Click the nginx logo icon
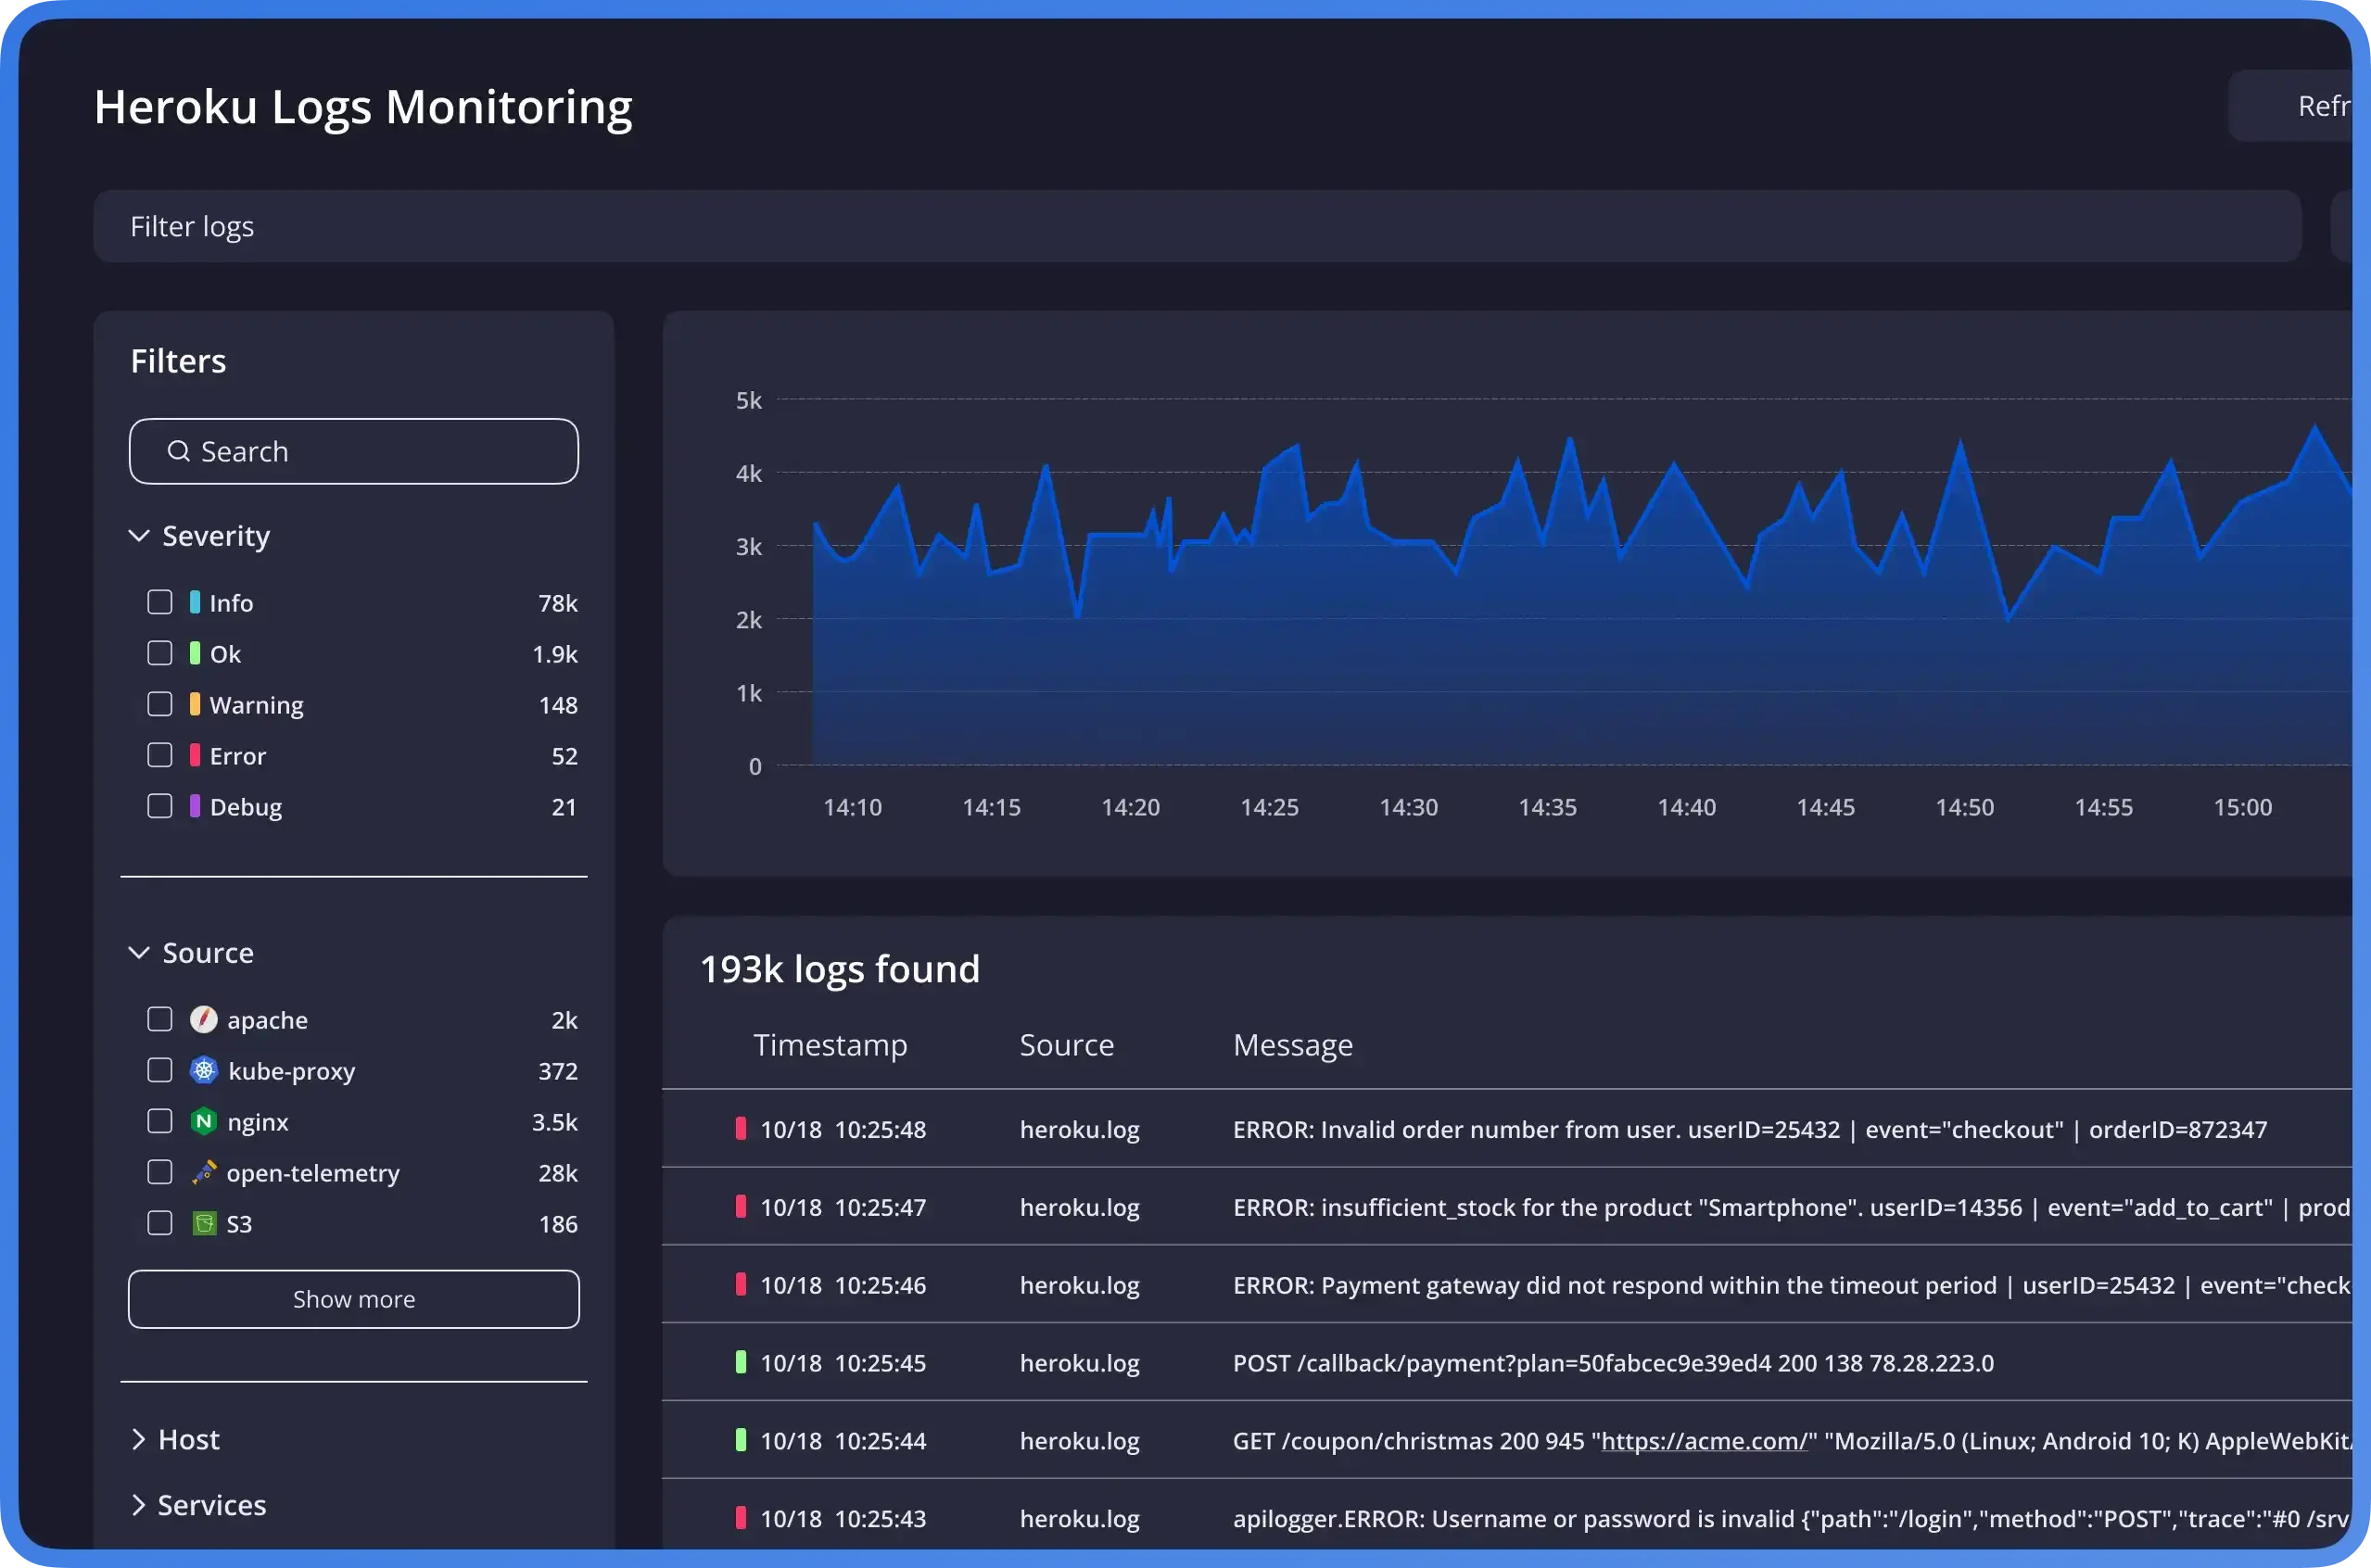The image size is (2371, 1568). coord(204,1121)
